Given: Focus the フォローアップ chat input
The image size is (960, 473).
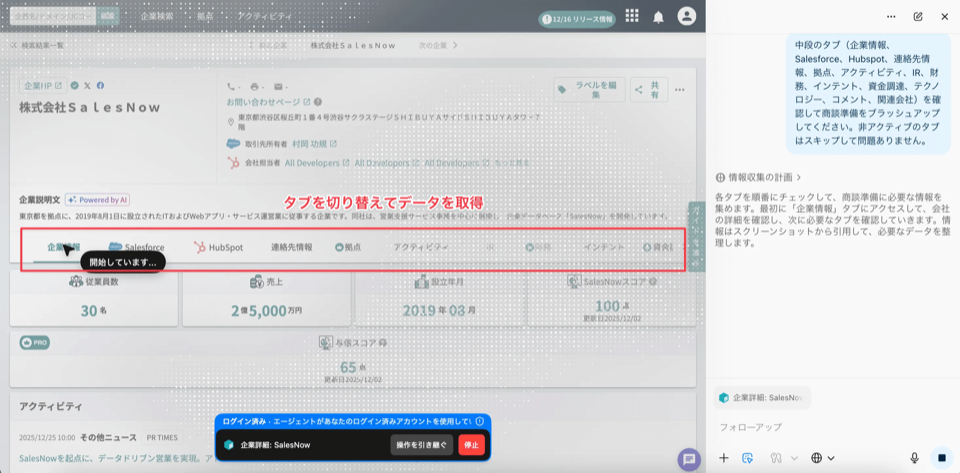Looking at the screenshot, I should pos(833,427).
